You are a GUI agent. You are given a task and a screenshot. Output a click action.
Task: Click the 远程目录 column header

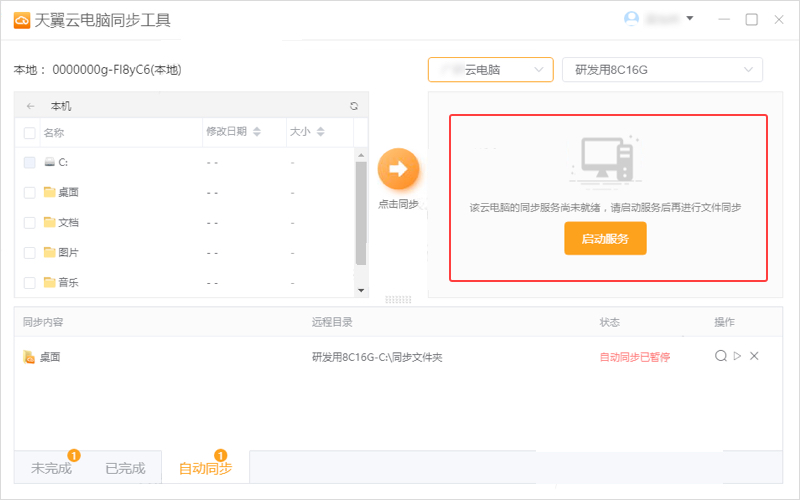[x=332, y=322]
